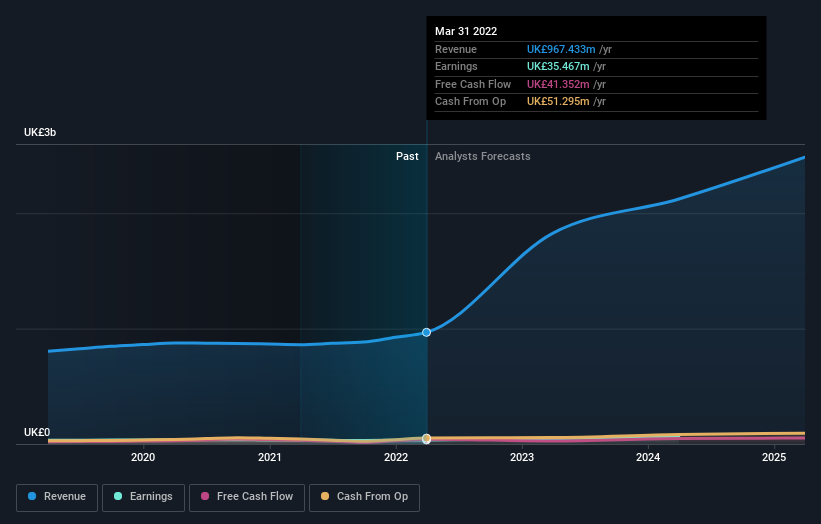Click the 2024 x-axis label
Image resolution: width=821 pixels, height=524 pixels.
coord(648,458)
